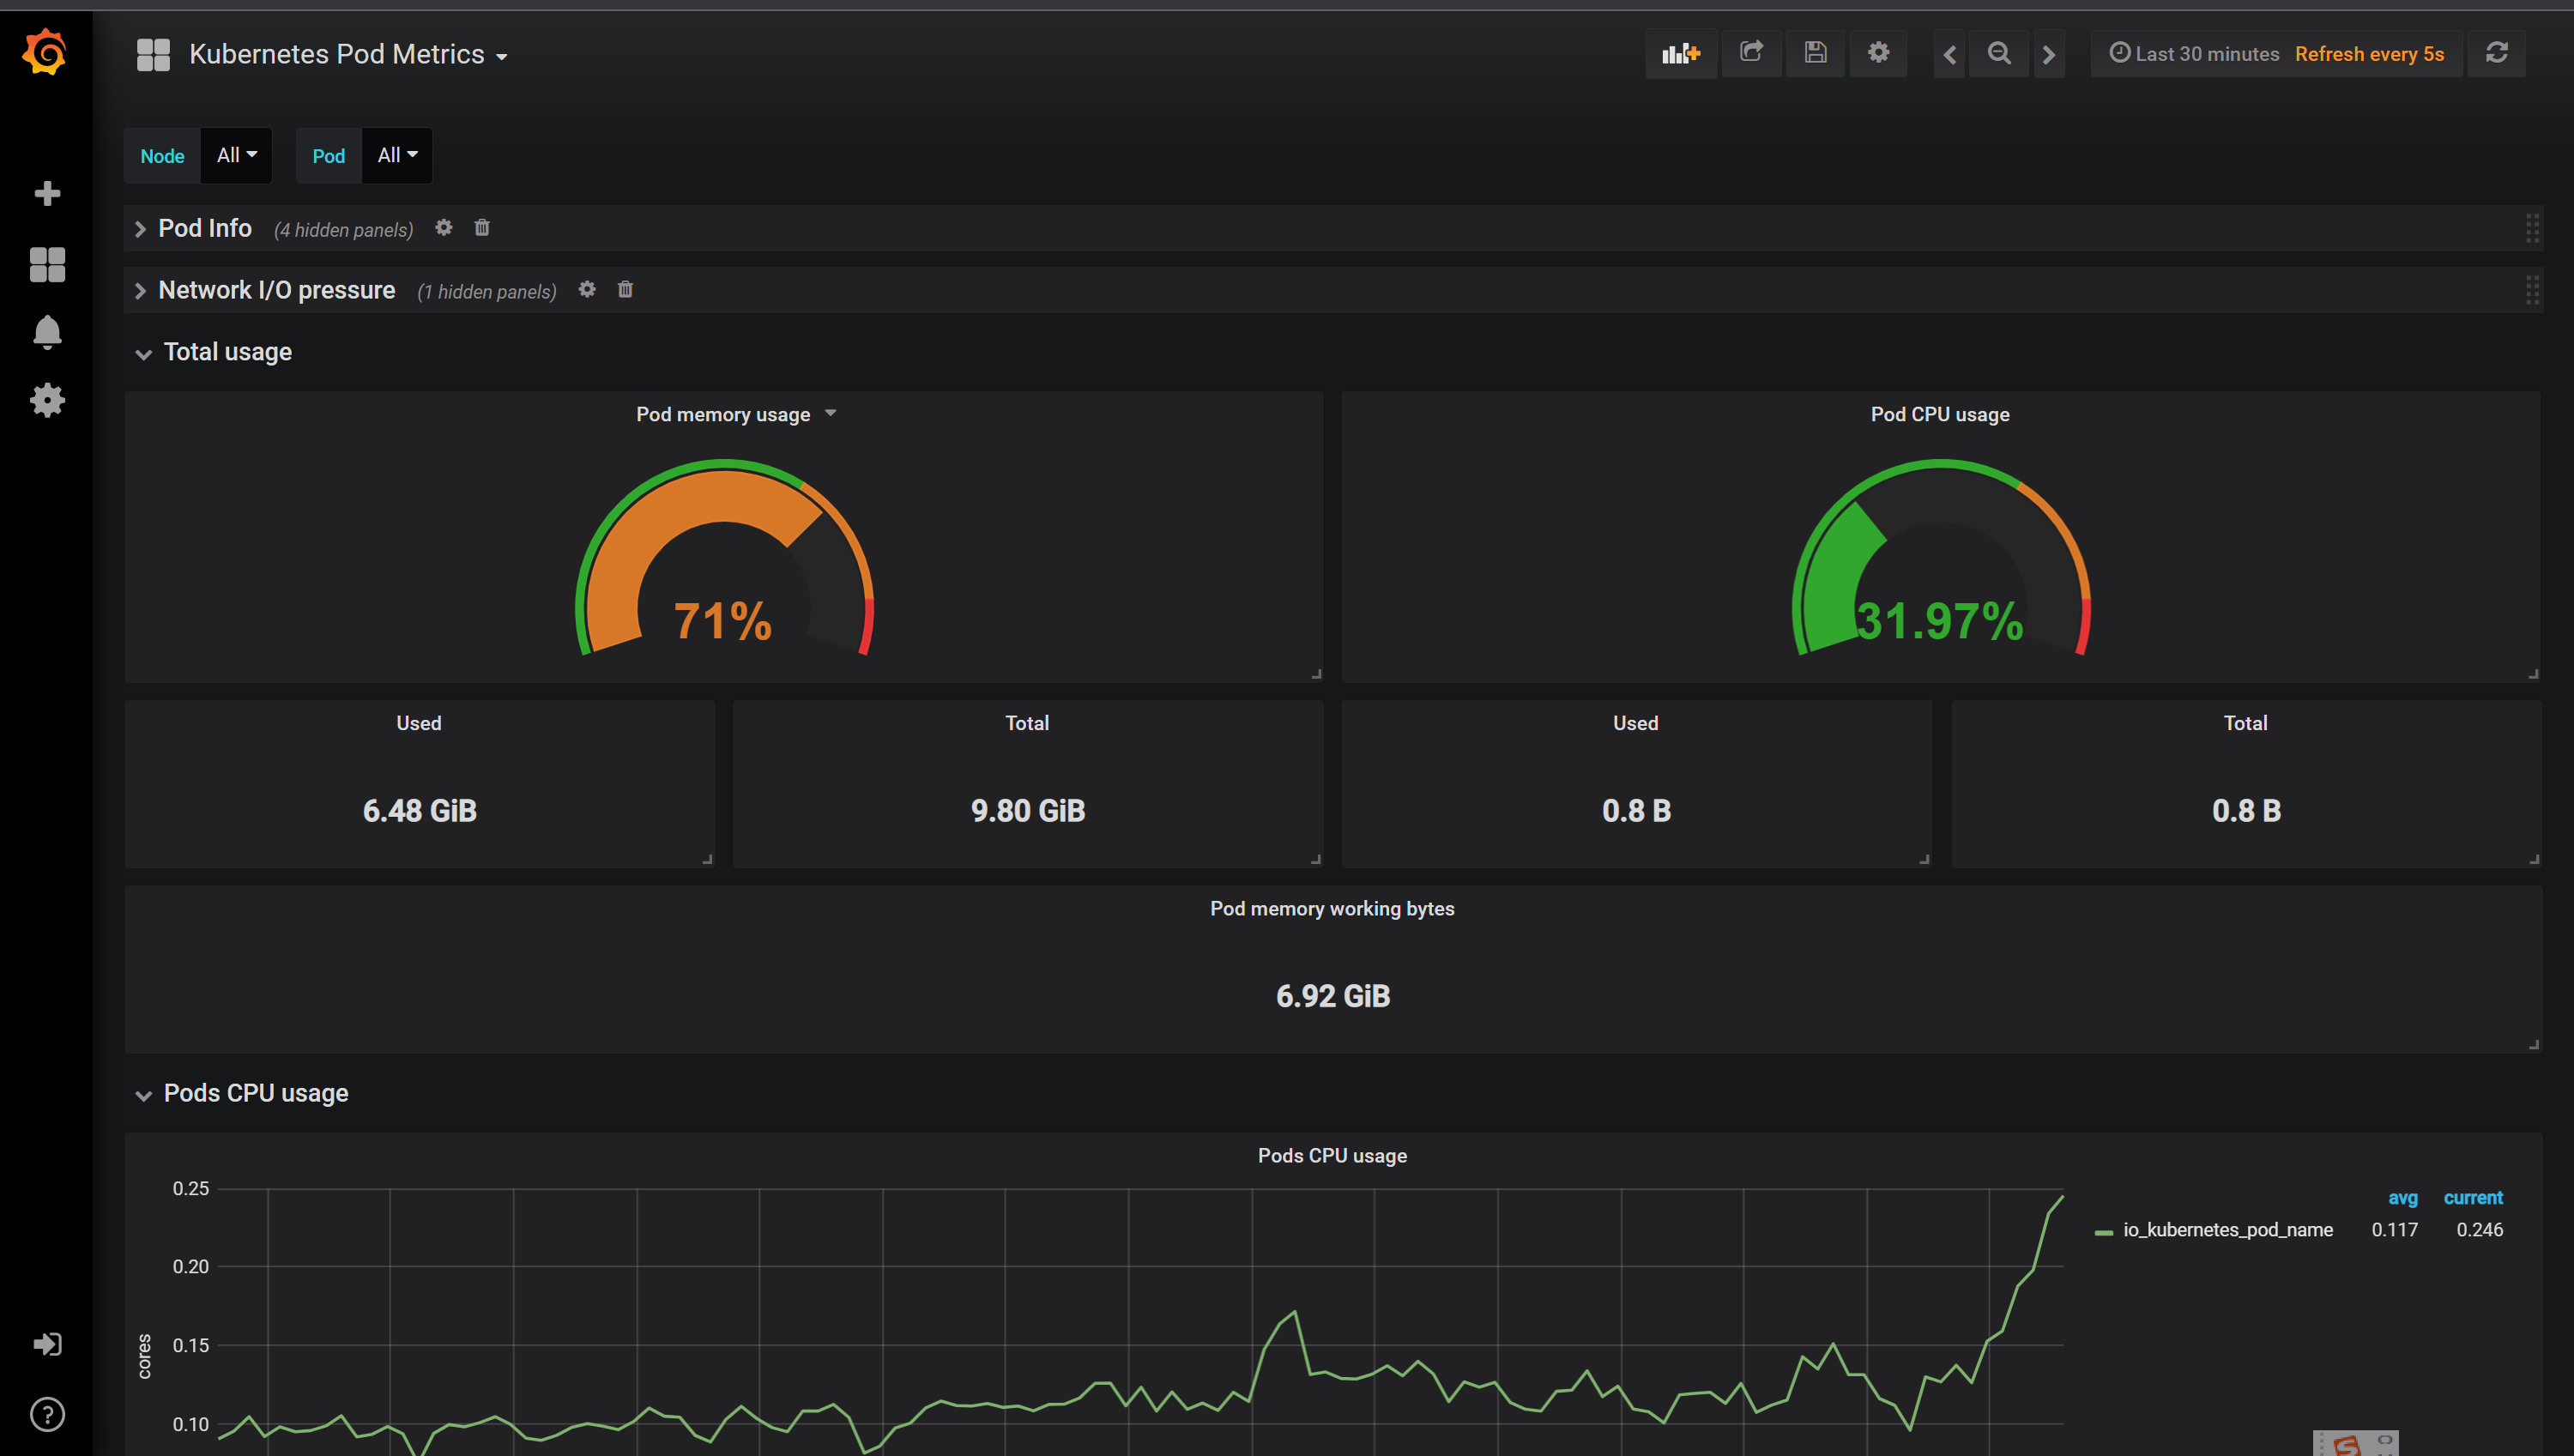Expand the Network I/O pressure row
This screenshot has height=1456, width=2574.
pyautogui.click(x=266, y=290)
